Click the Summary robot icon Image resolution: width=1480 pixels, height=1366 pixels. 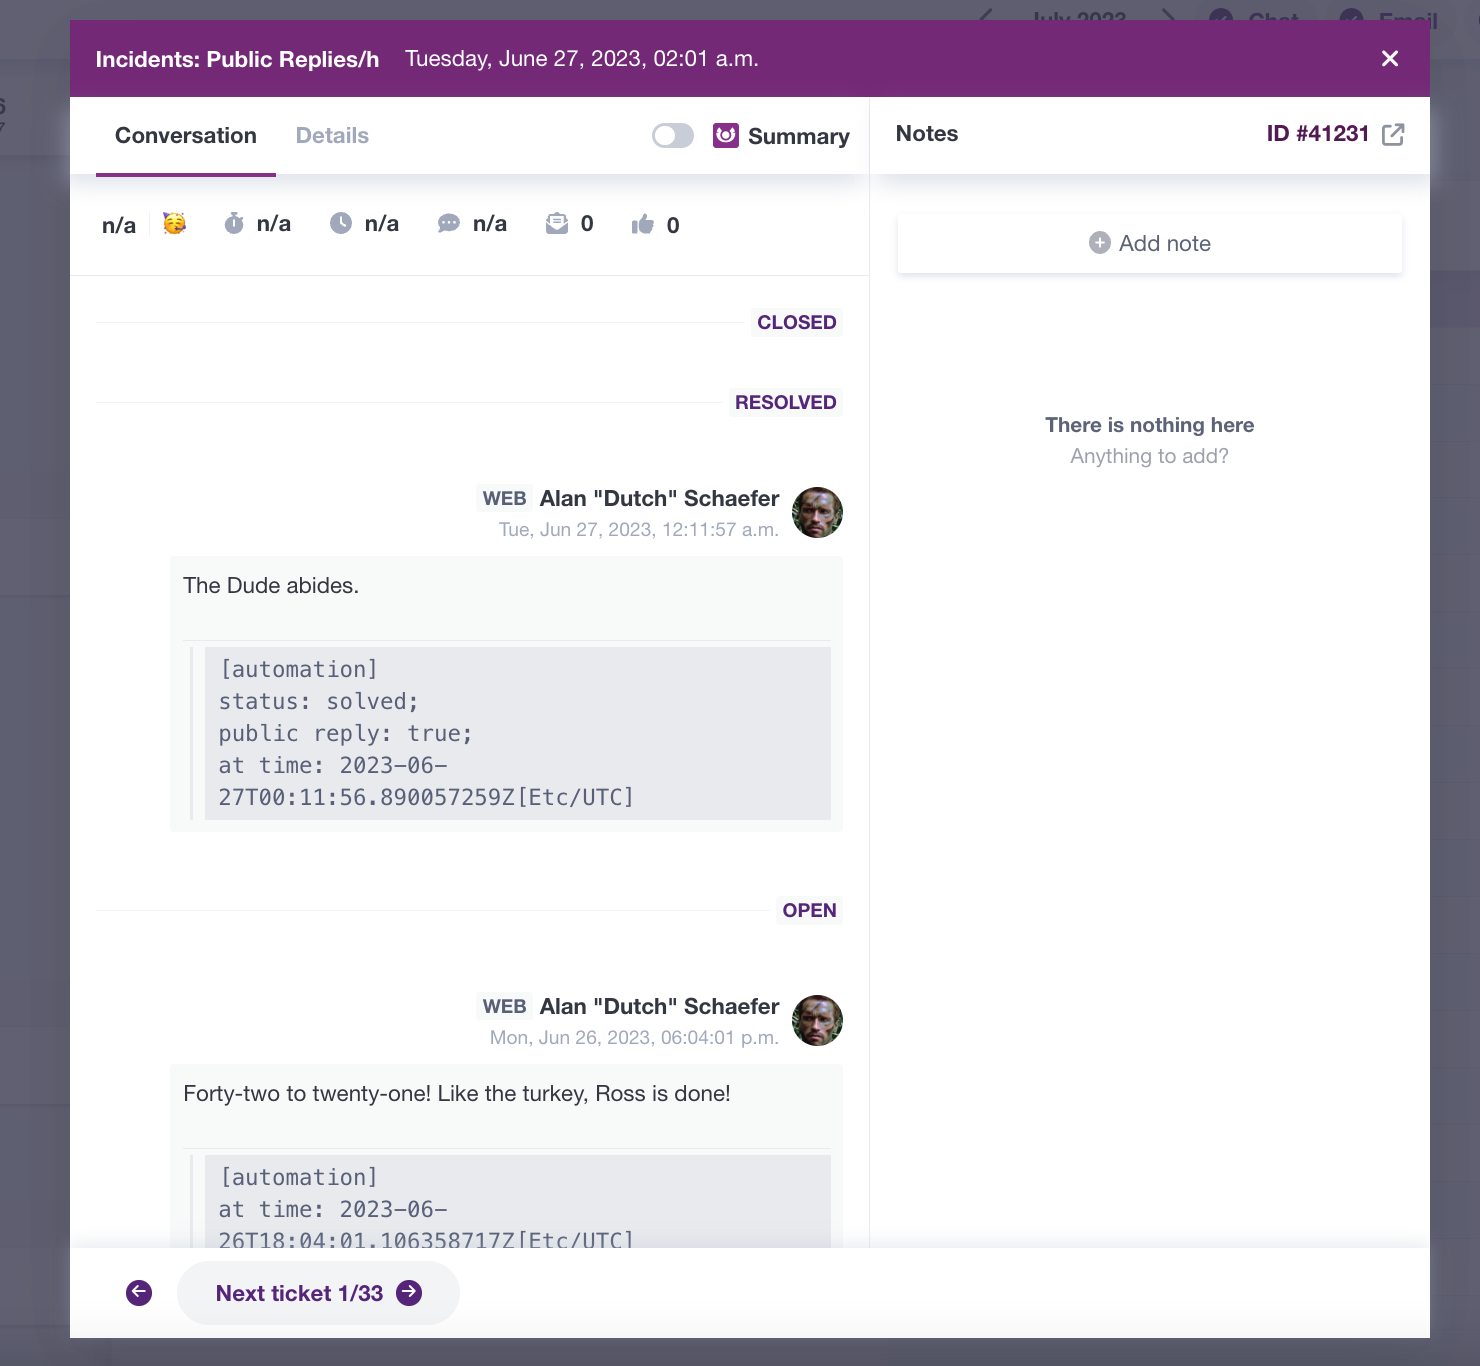[x=726, y=135]
